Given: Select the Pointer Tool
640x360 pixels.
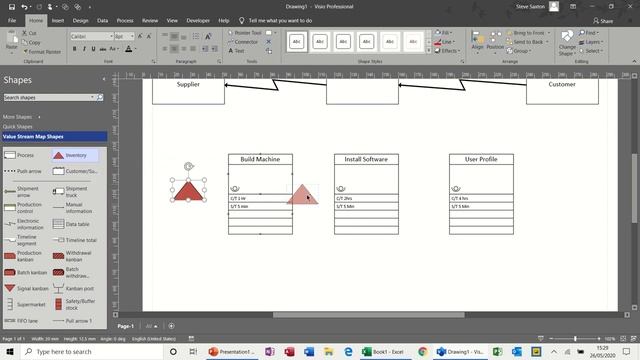Looking at the screenshot, I should 244,33.
